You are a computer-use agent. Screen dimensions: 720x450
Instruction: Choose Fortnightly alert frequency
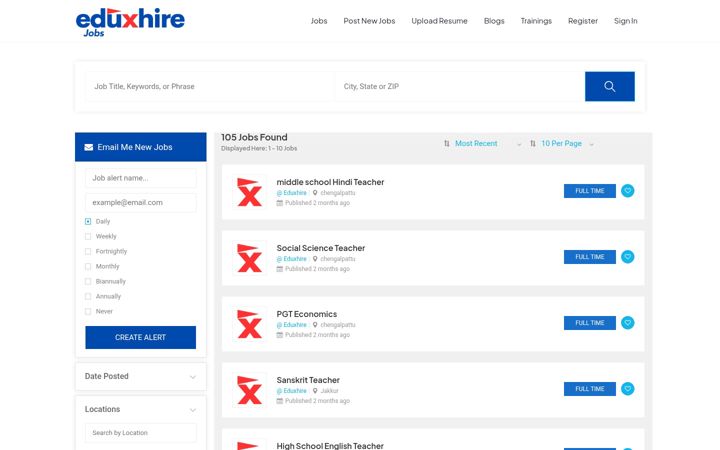[88, 252]
